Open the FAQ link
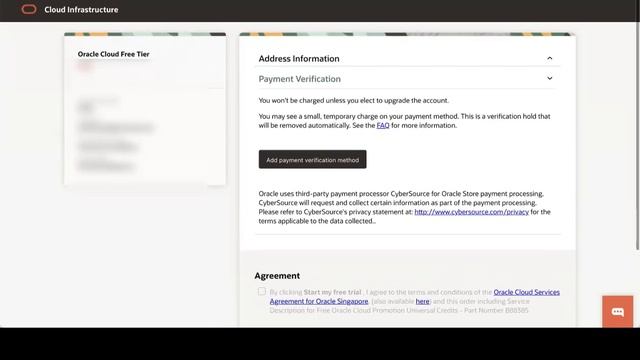 (383, 125)
